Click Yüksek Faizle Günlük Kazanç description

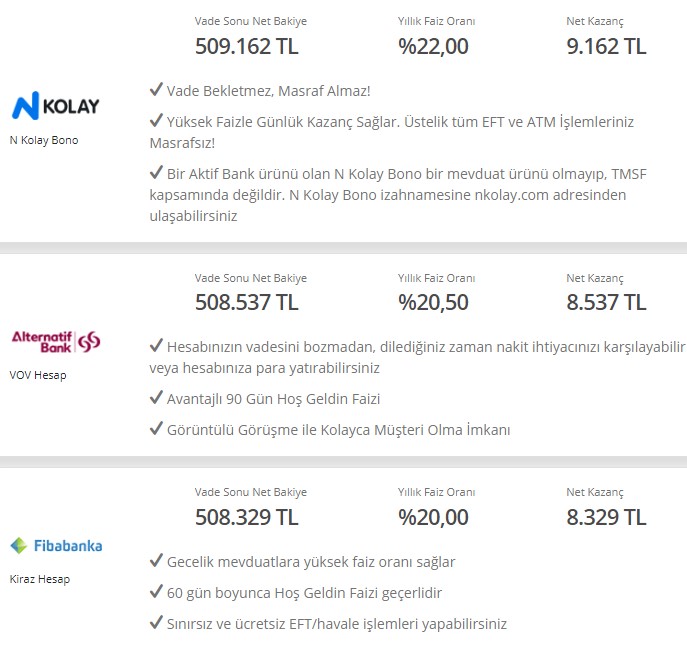click(x=392, y=132)
